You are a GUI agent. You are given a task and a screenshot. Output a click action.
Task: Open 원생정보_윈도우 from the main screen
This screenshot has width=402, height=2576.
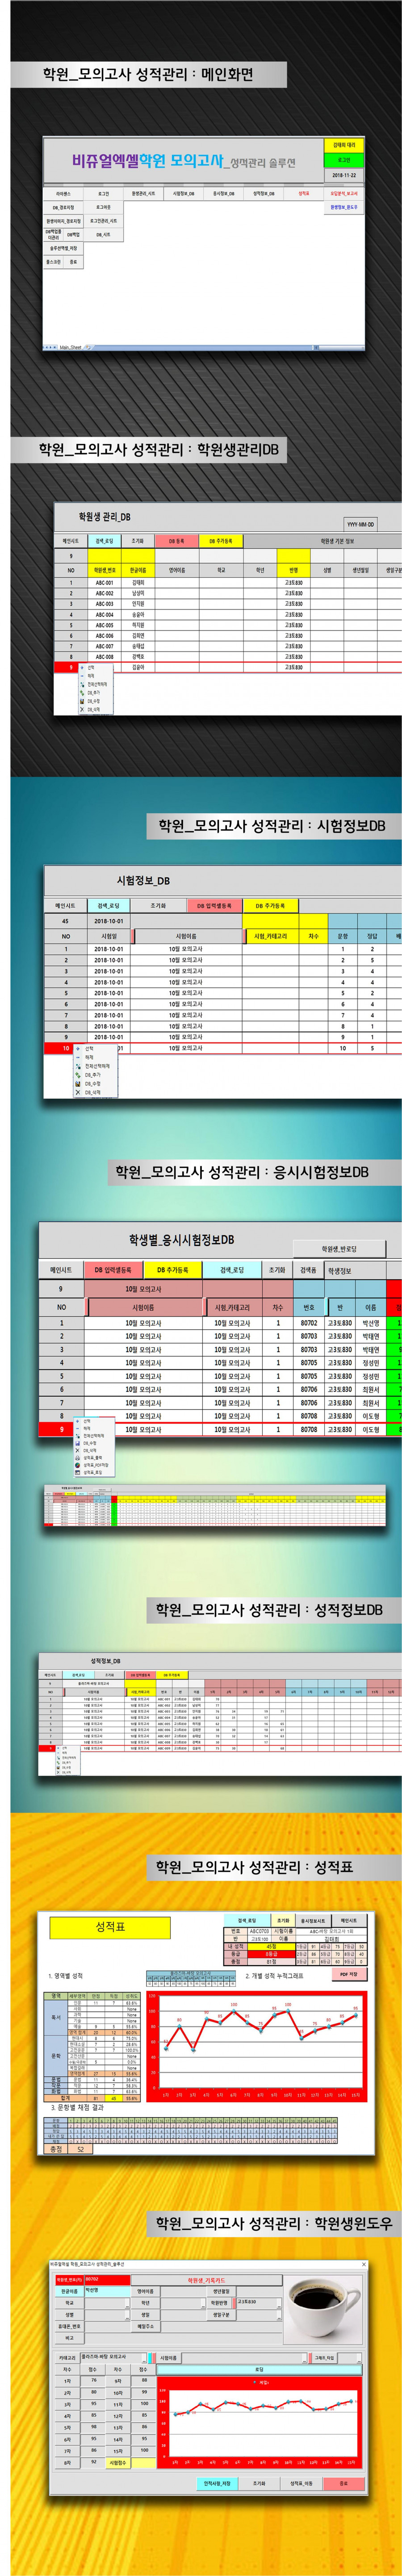(344, 207)
